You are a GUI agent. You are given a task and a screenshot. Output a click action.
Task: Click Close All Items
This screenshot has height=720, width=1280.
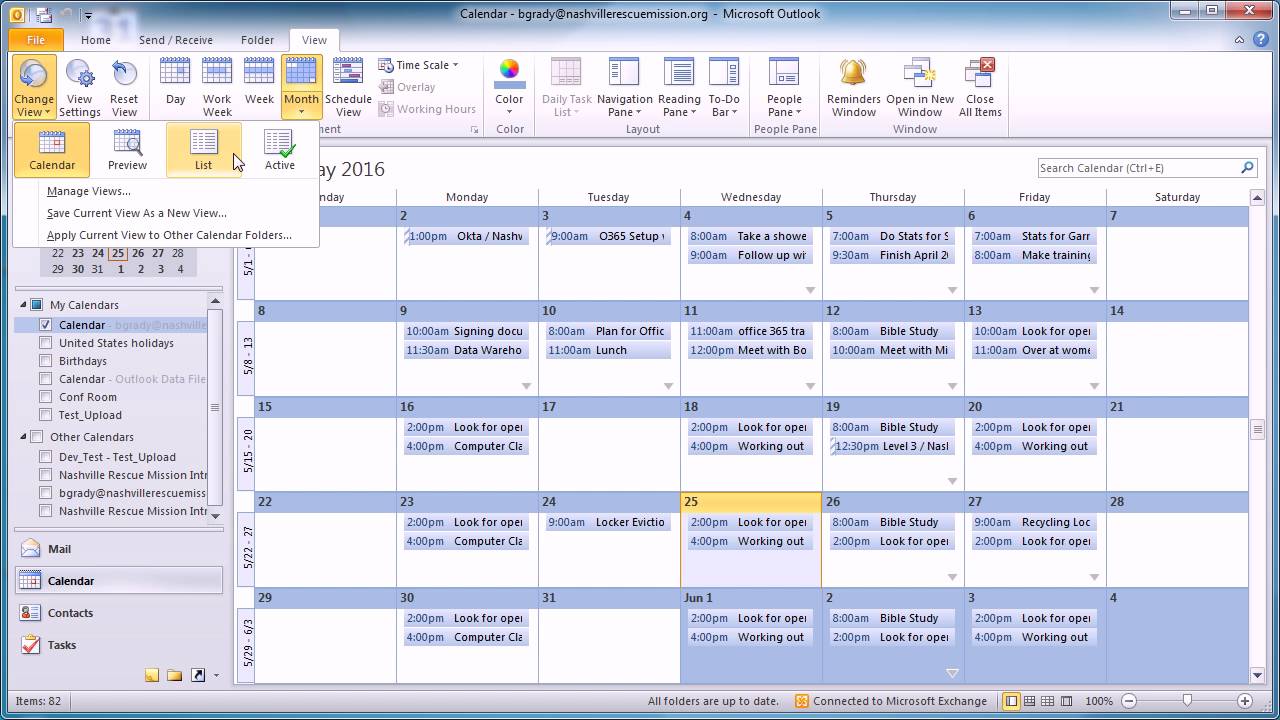click(980, 88)
